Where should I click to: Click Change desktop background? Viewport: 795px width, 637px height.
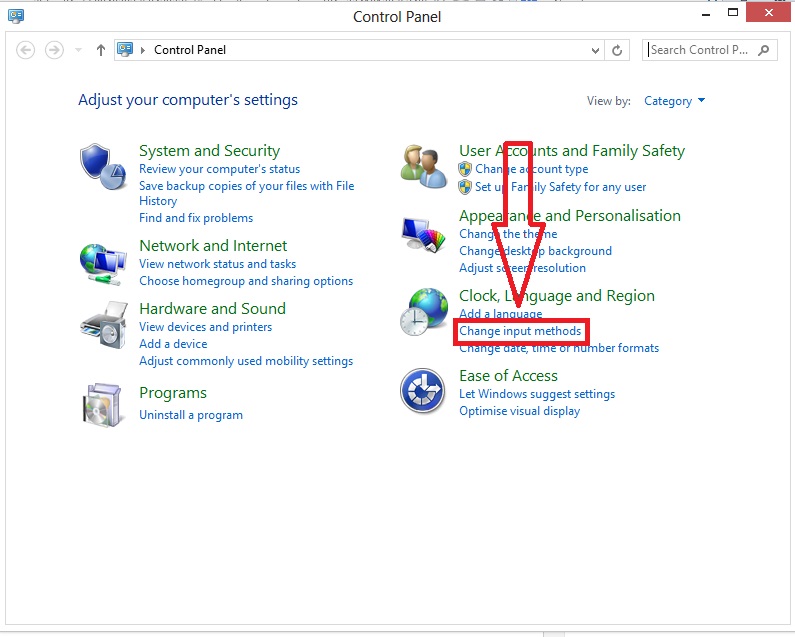pos(535,251)
